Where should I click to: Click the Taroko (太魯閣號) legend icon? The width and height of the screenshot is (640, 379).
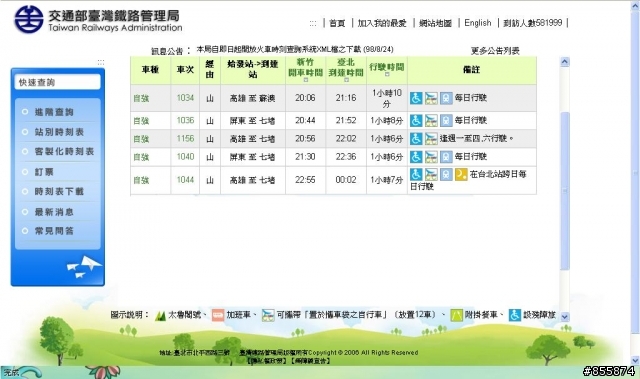coord(160,315)
